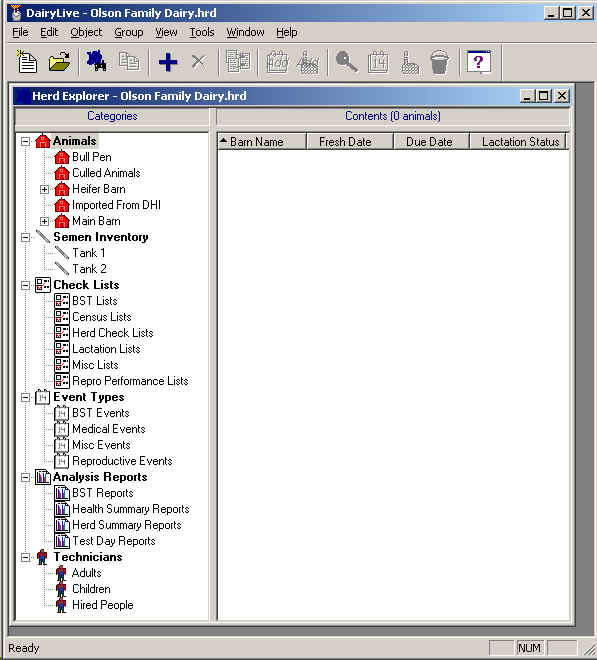
Task: Click the question mark help icon
Action: 479,62
